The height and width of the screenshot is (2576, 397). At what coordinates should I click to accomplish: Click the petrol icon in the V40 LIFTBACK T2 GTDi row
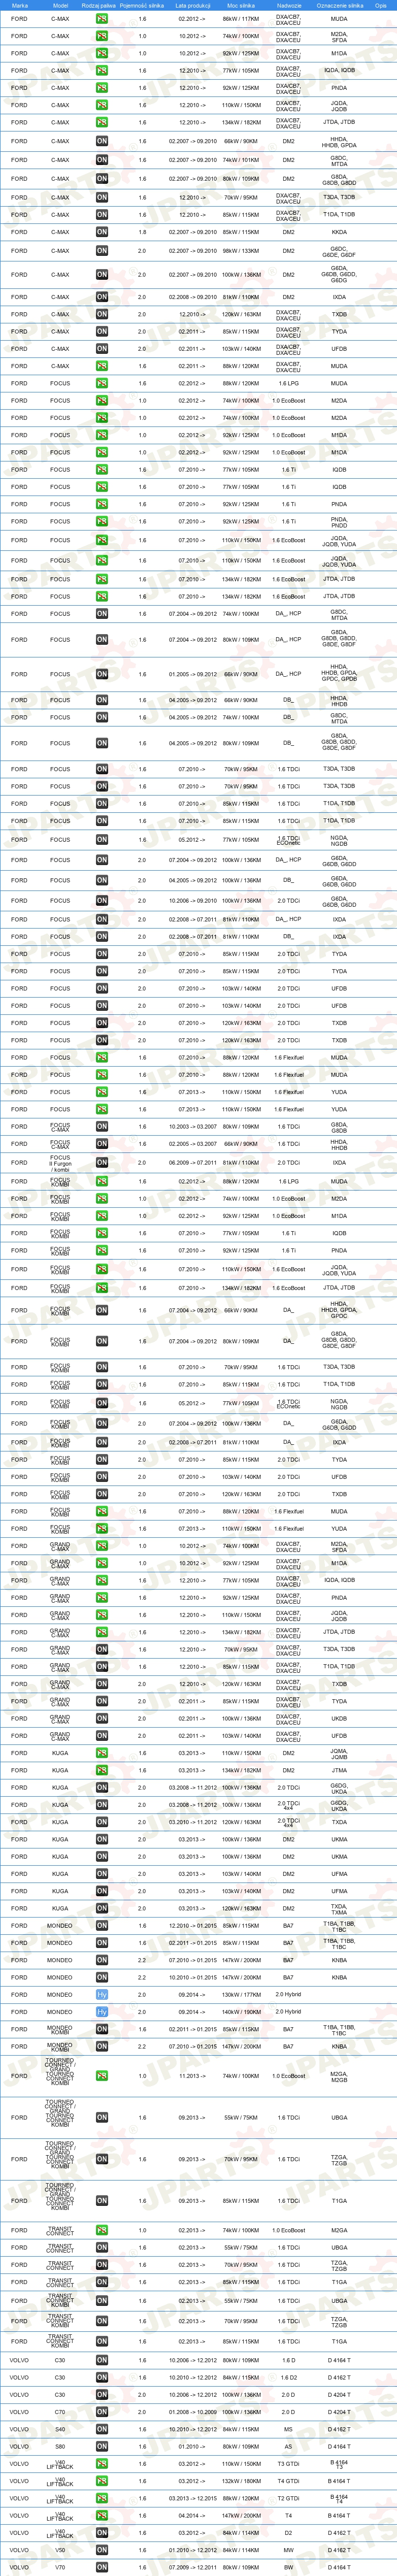point(102,2498)
